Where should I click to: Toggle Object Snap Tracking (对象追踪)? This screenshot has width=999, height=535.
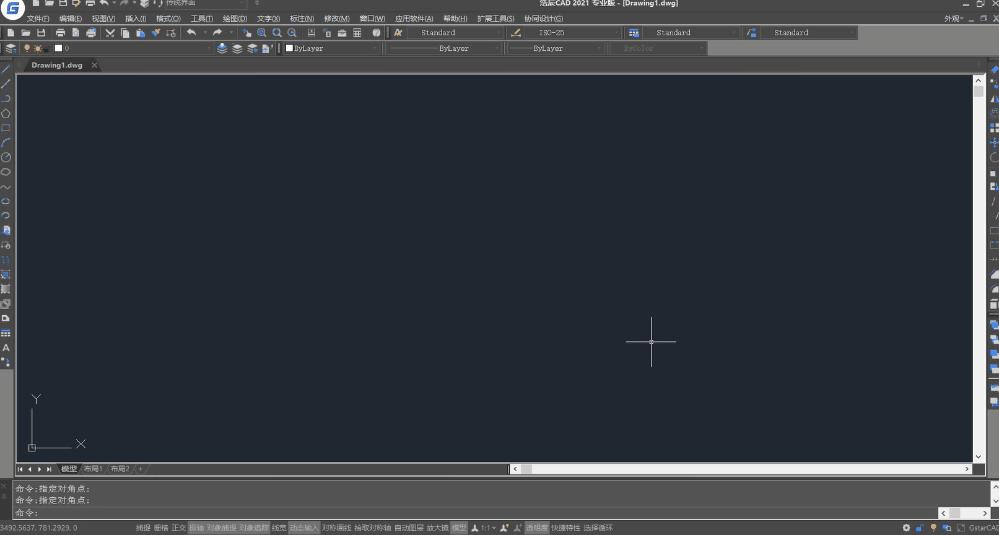tap(254, 528)
